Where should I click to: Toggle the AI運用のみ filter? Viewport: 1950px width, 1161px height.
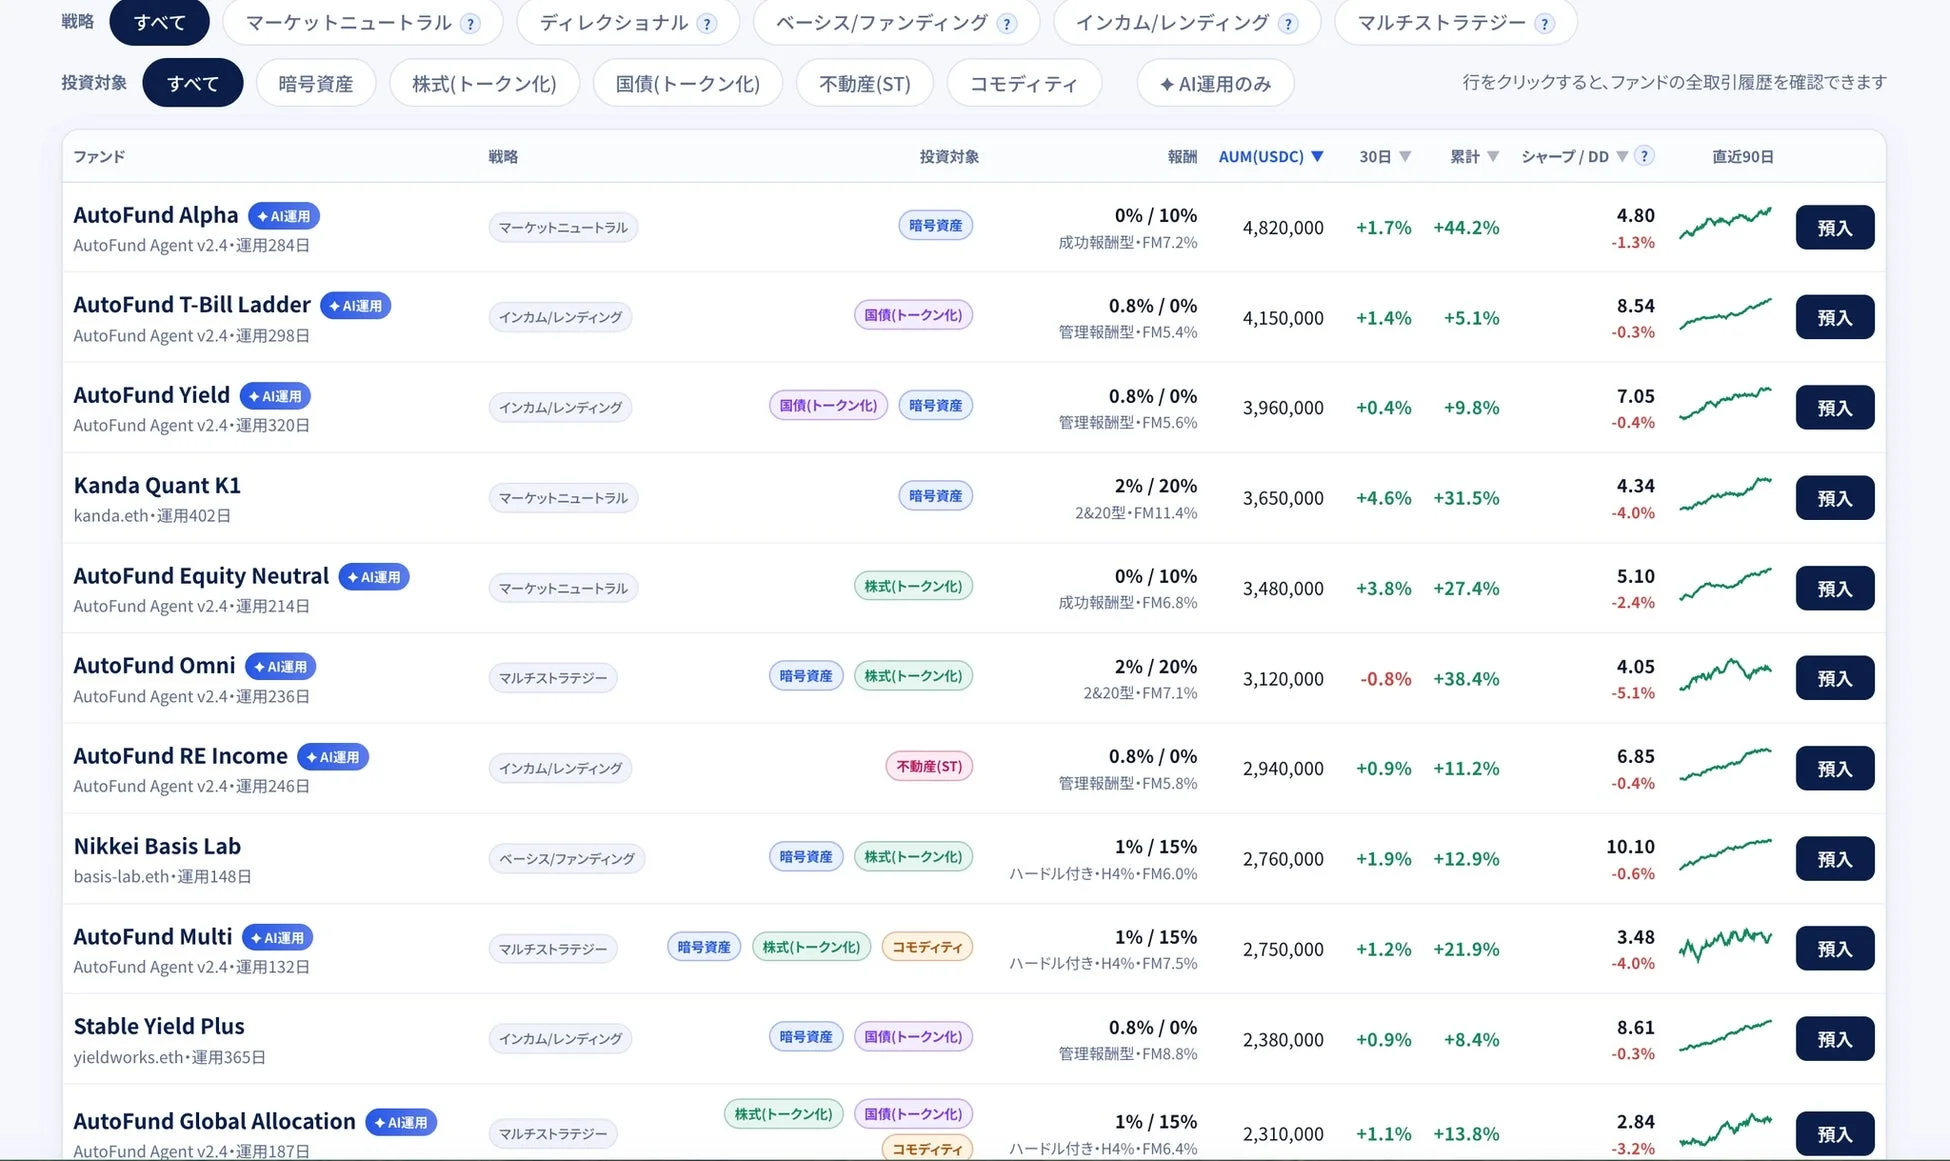click(x=1215, y=84)
